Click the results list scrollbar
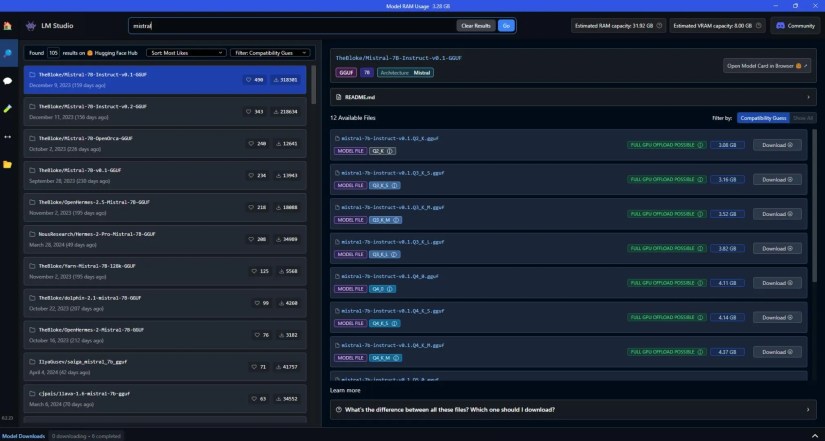The image size is (825, 441). (314, 84)
